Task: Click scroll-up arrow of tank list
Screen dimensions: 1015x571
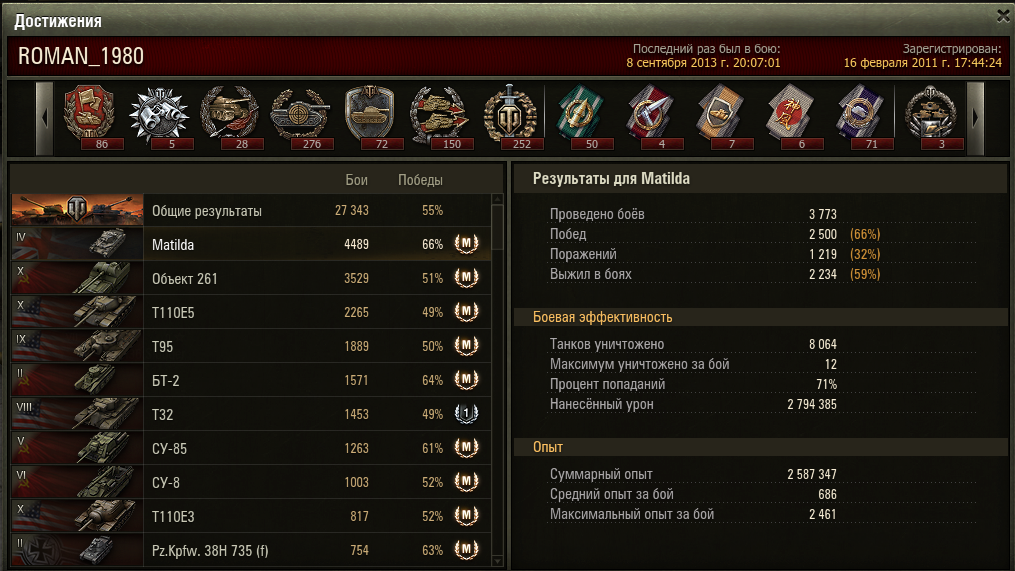Action: [497, 199]
